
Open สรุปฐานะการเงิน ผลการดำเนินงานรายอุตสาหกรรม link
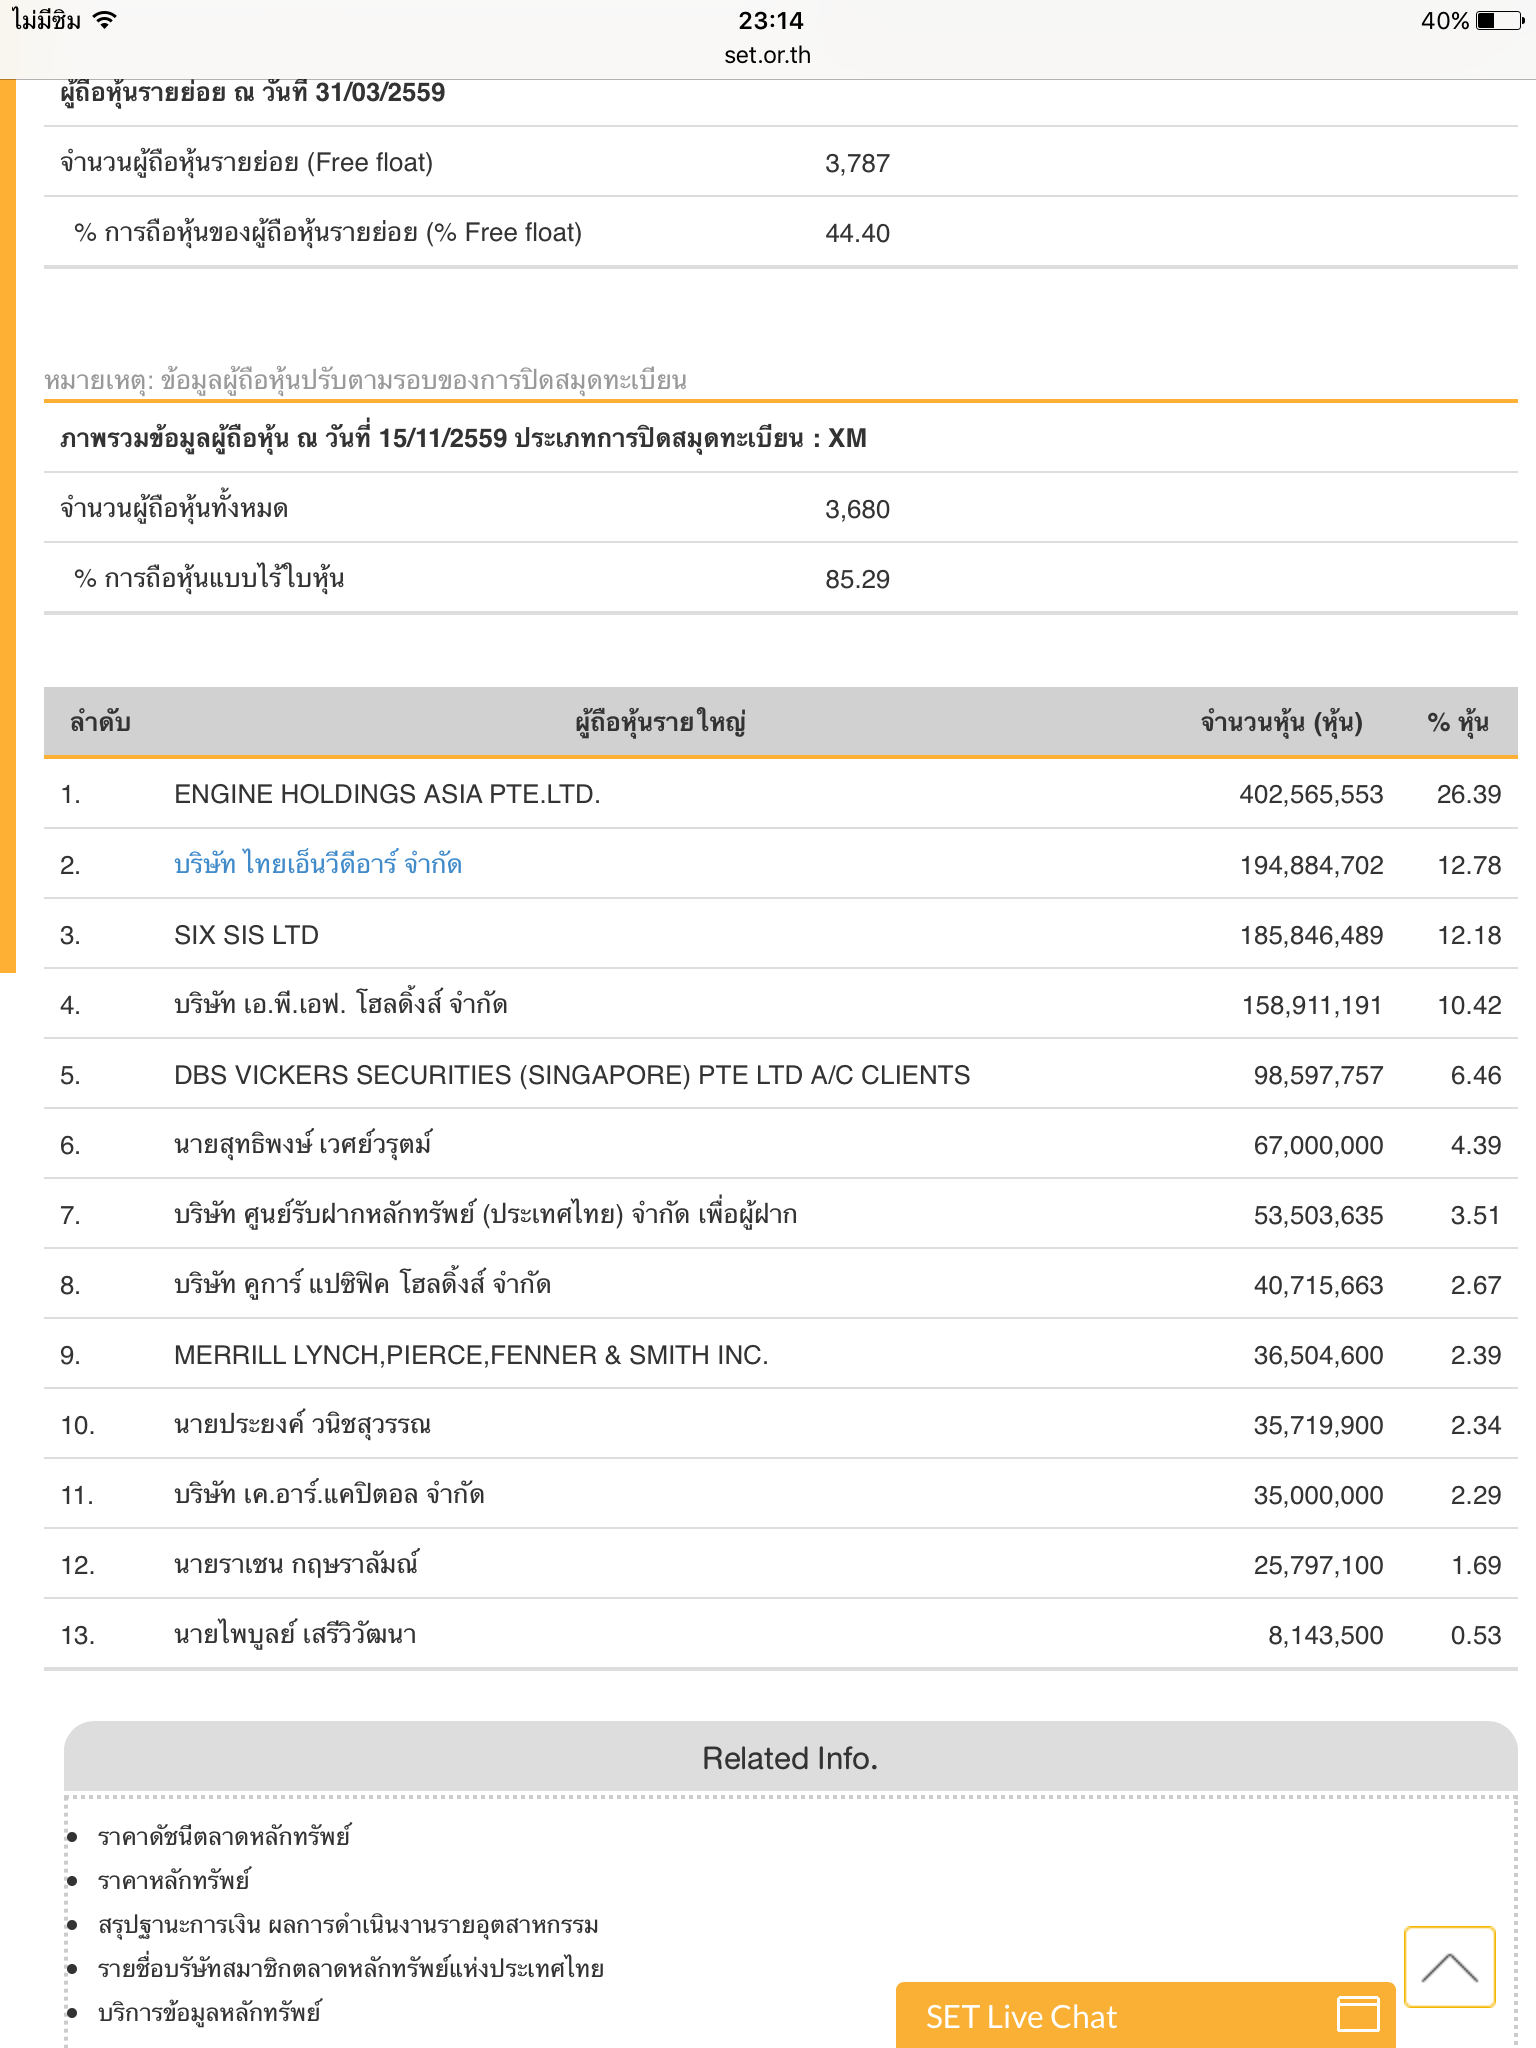pyautogui.click(x=348, y=1925)
